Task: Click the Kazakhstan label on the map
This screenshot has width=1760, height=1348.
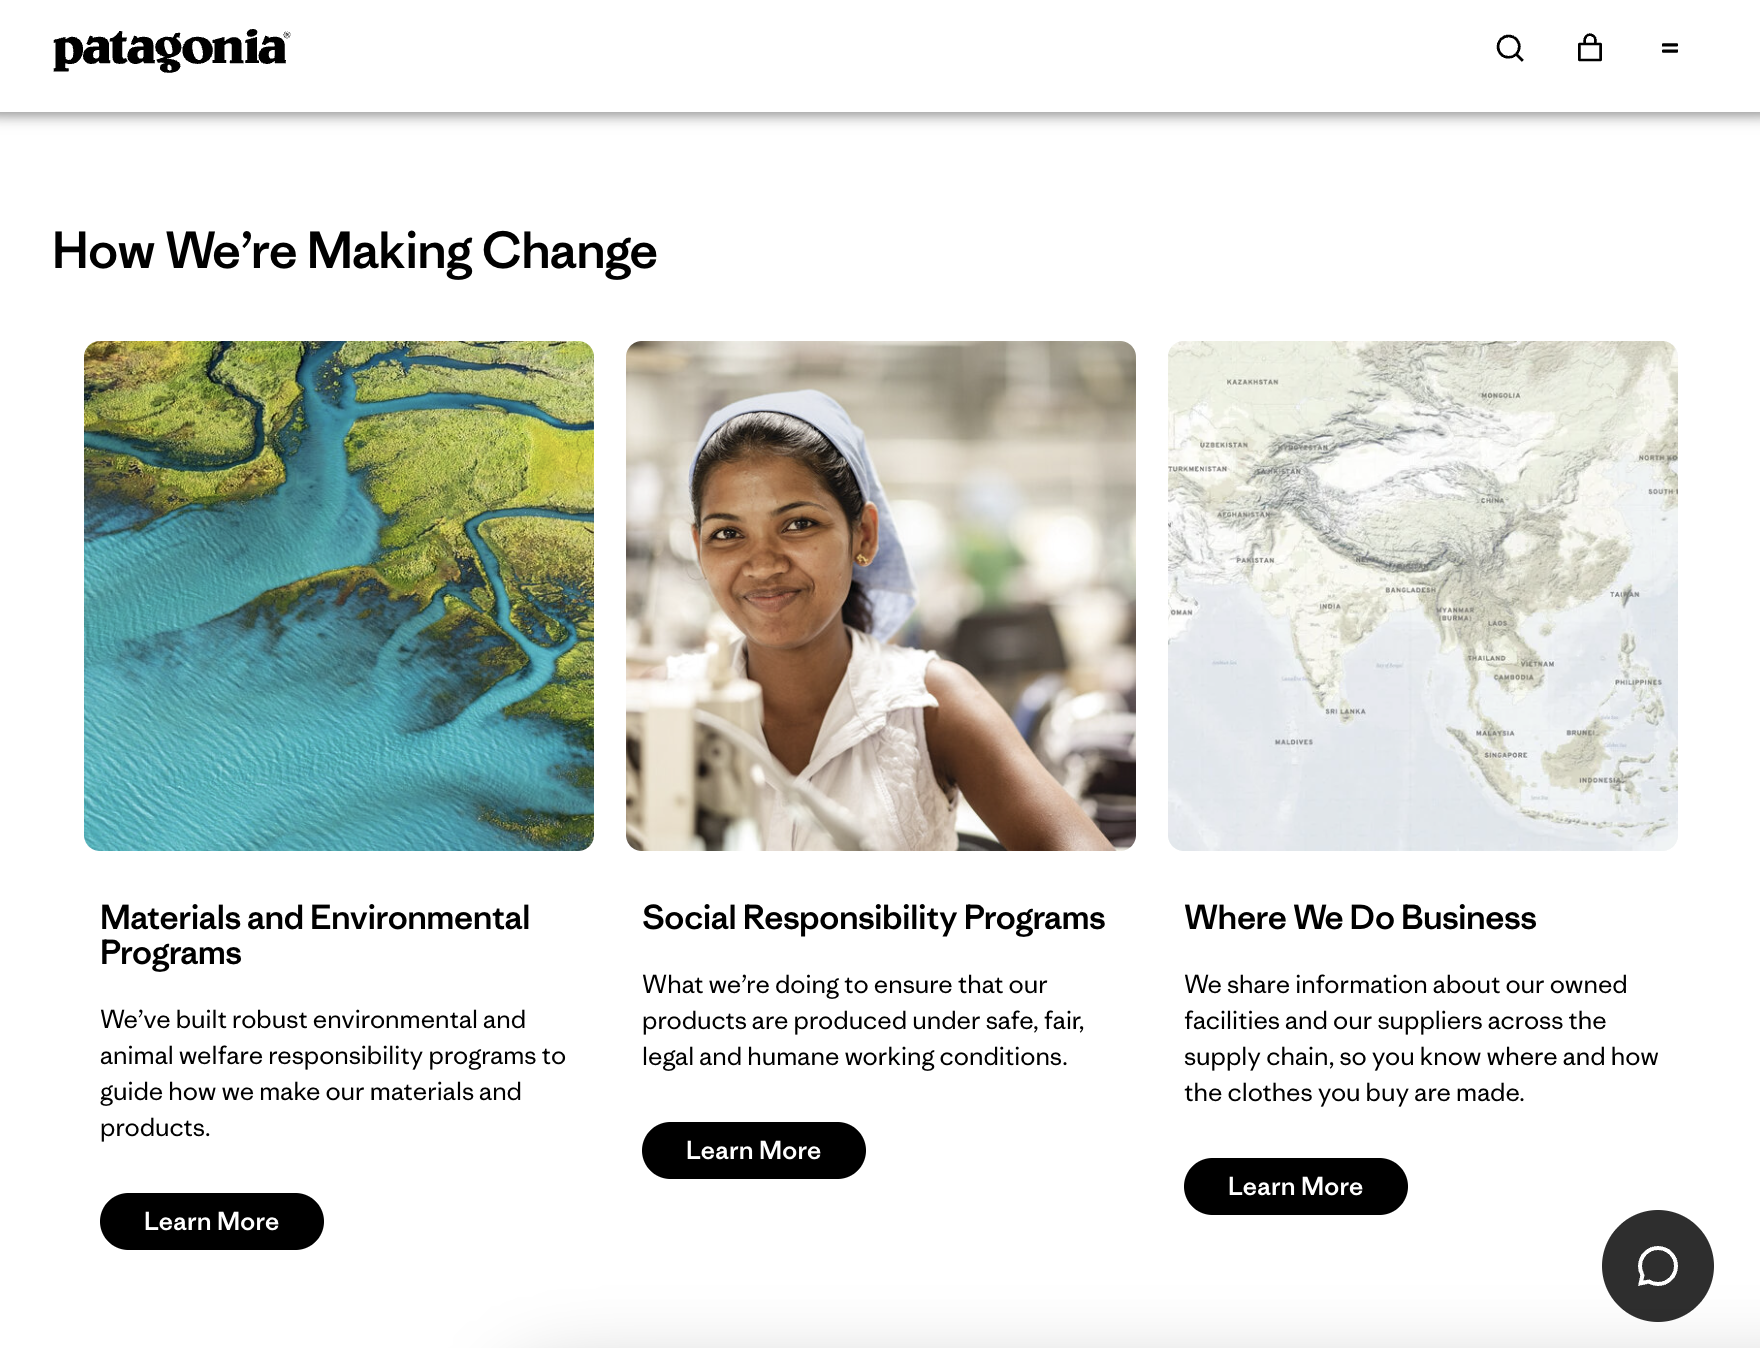Action: (1252, 382)
